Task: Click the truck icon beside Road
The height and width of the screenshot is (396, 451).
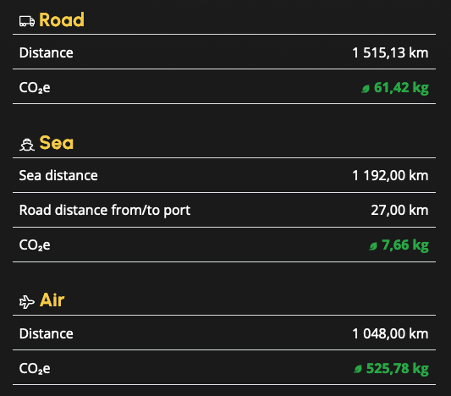Action: coord(27,21)
